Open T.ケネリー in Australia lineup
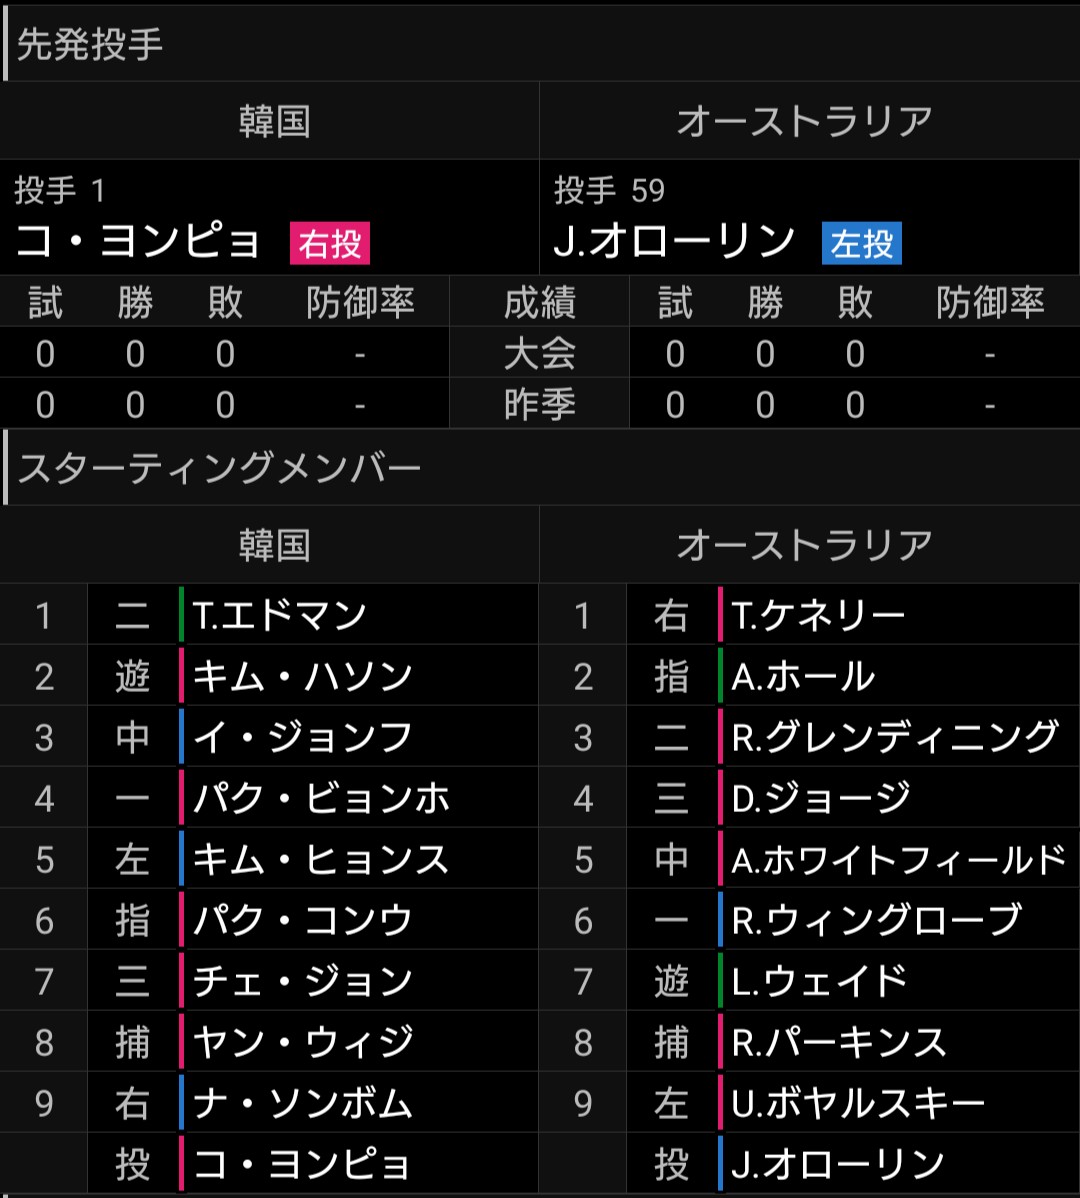Screen dimensions: 1080x1198 818,615
